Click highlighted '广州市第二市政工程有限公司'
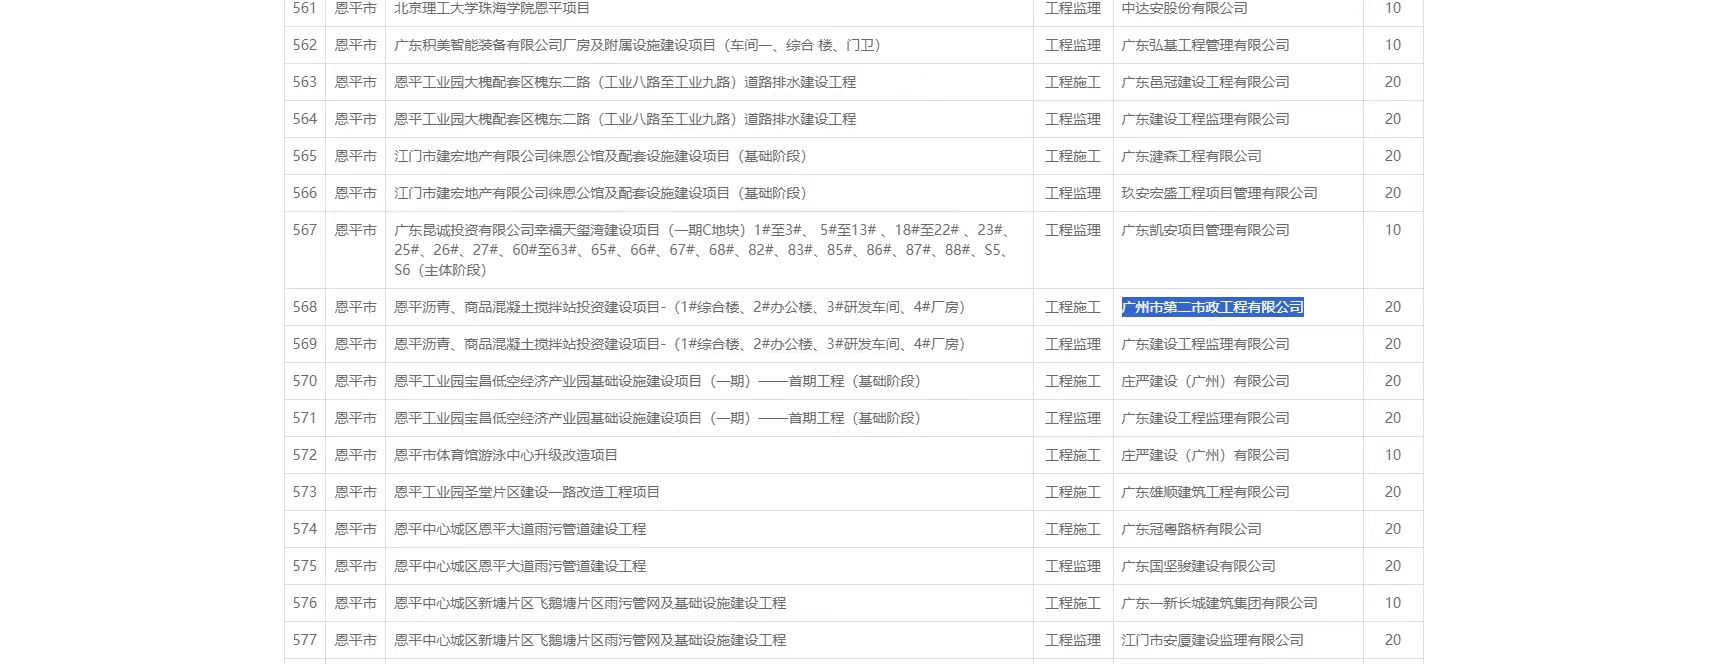This screenshot has height=664, width=1714. (x=1212, y=307)
